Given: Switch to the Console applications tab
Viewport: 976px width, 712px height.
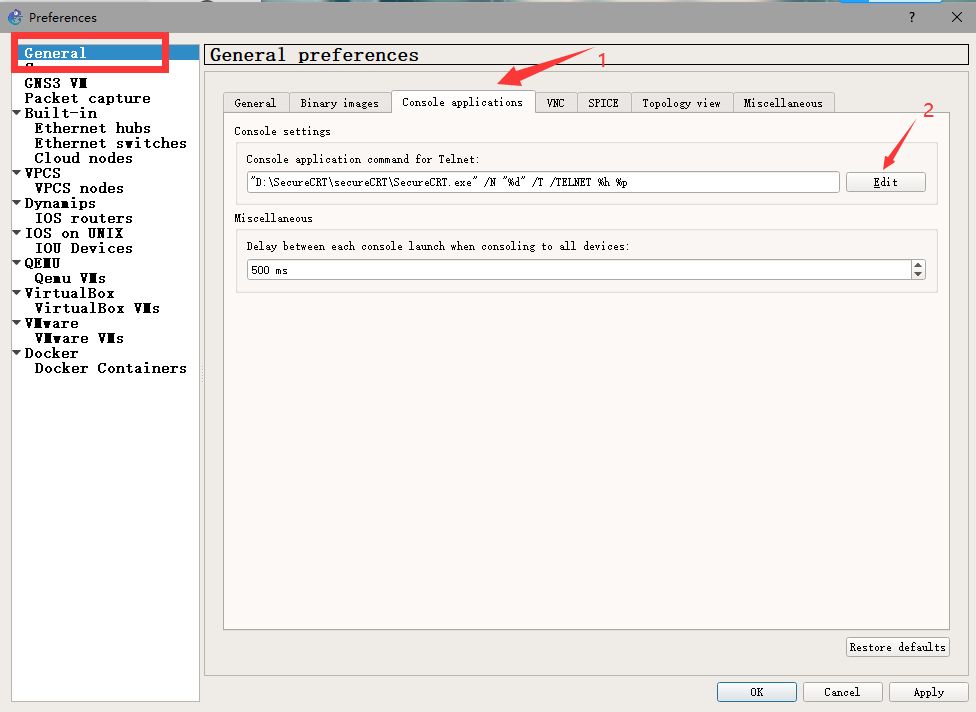Looking at the screenshot, I should 462,102.
